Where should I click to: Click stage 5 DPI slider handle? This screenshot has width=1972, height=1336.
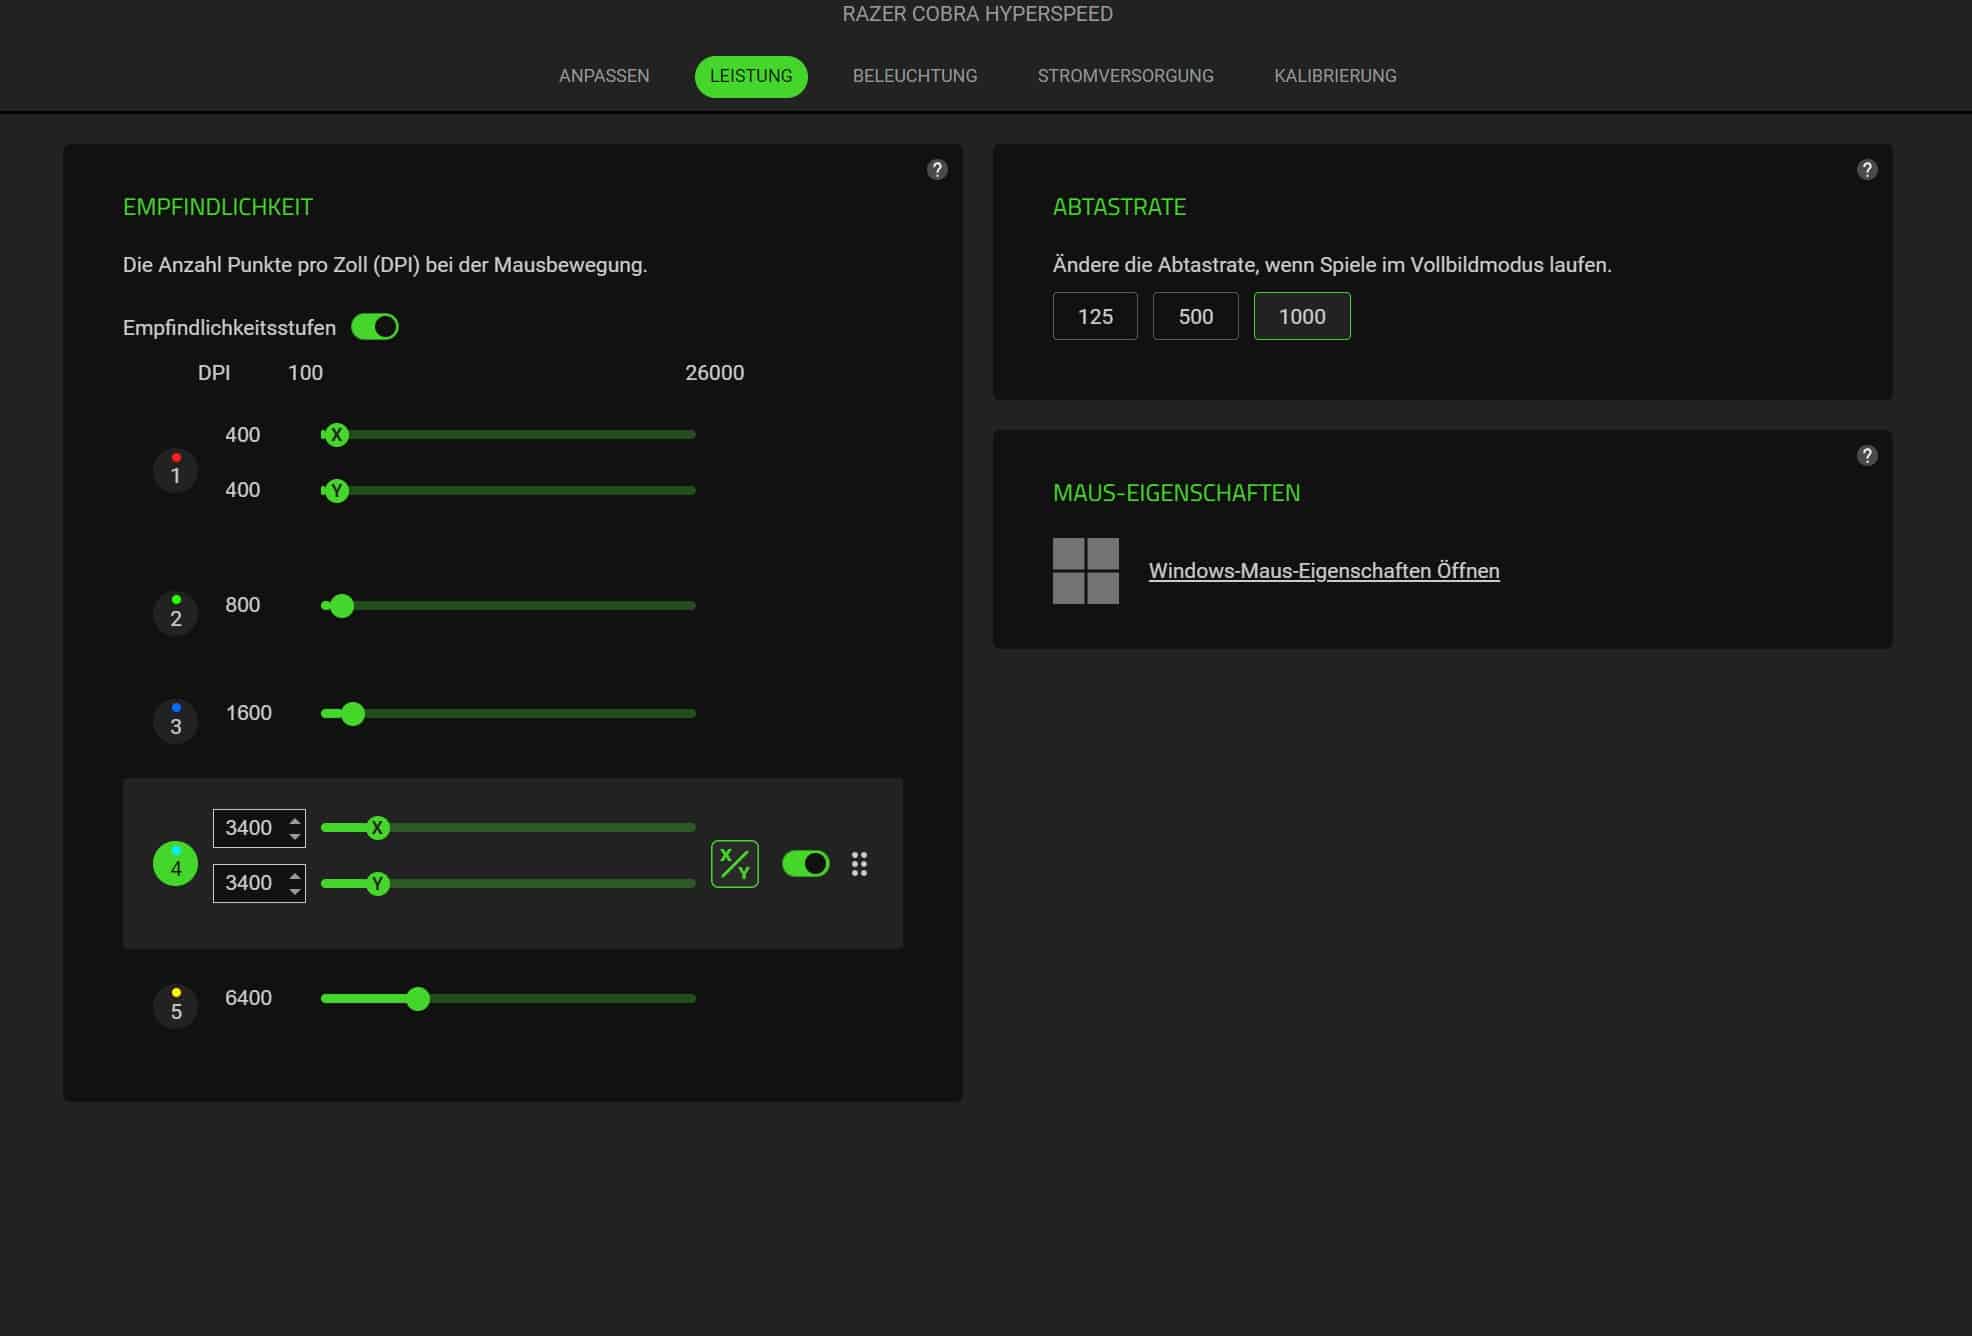coord(418,998)
